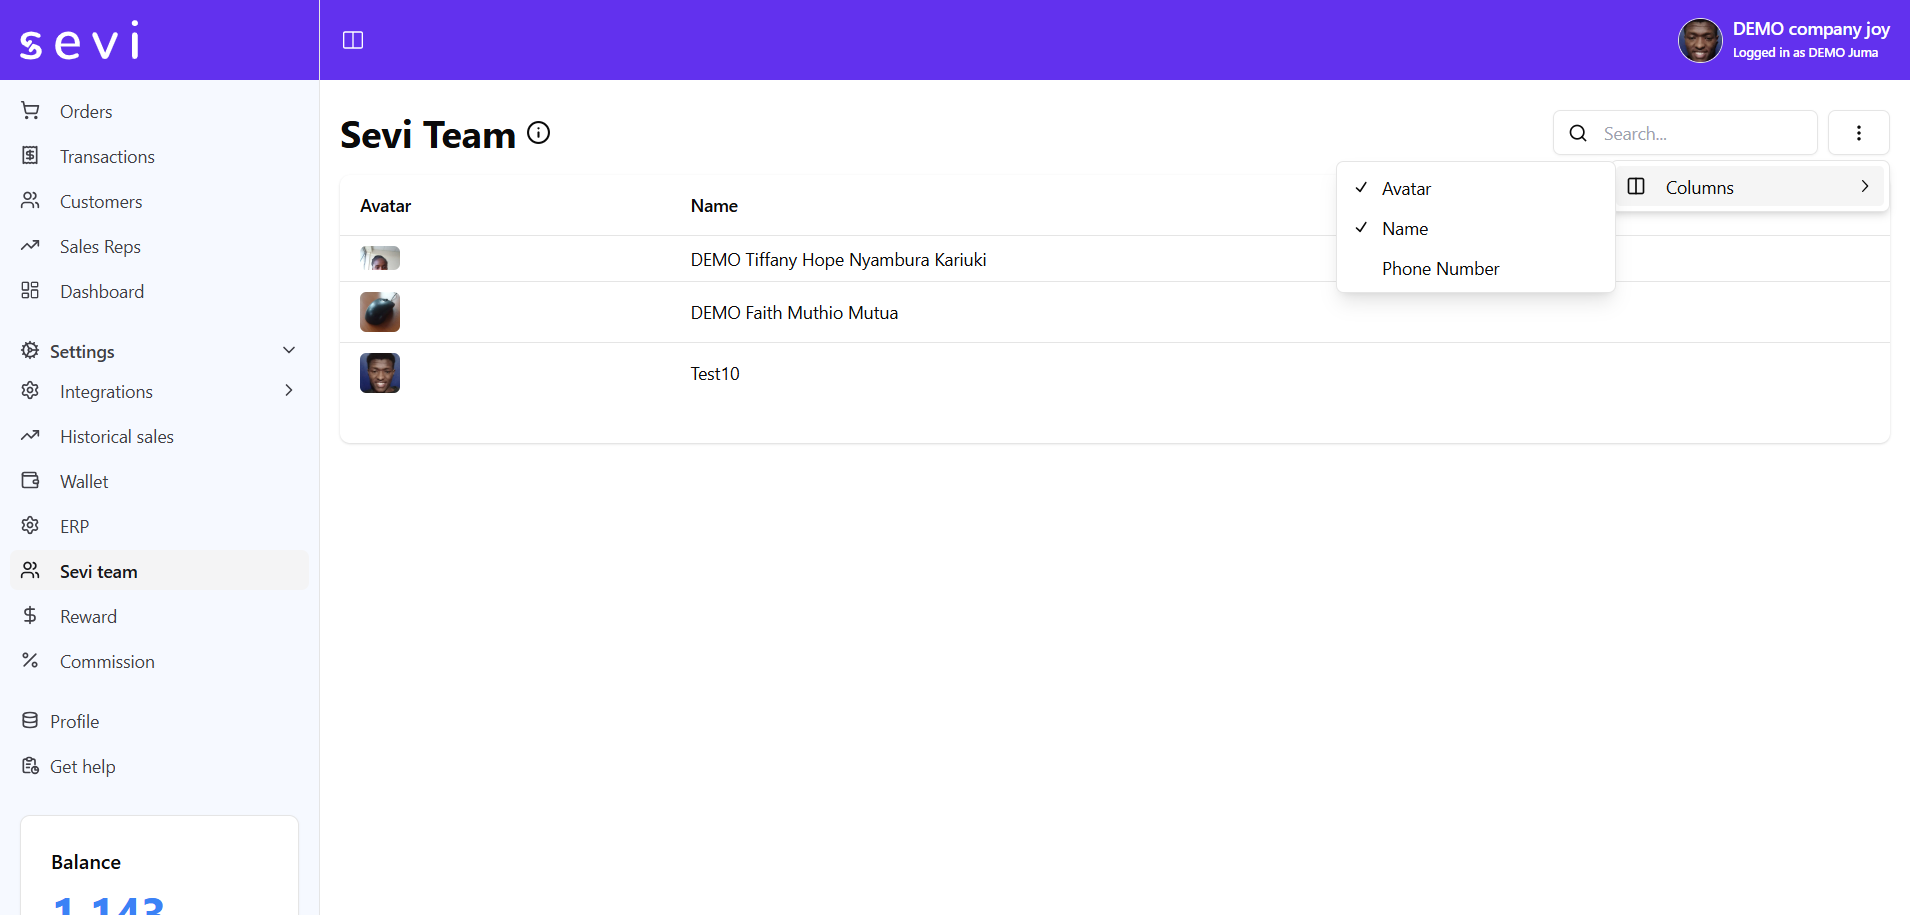Click the Wallet icon in sidebar
Image resolution: width=1910 pixels, height=915 pixels.
coord(31,481)
